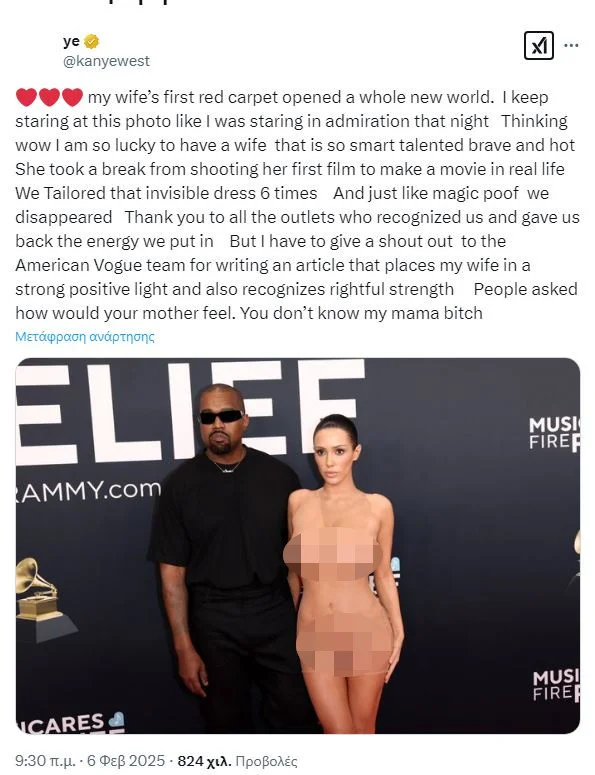Click the blue heart icon beside CARES
This screenshot has width=595, height=775.
point(115,720)
